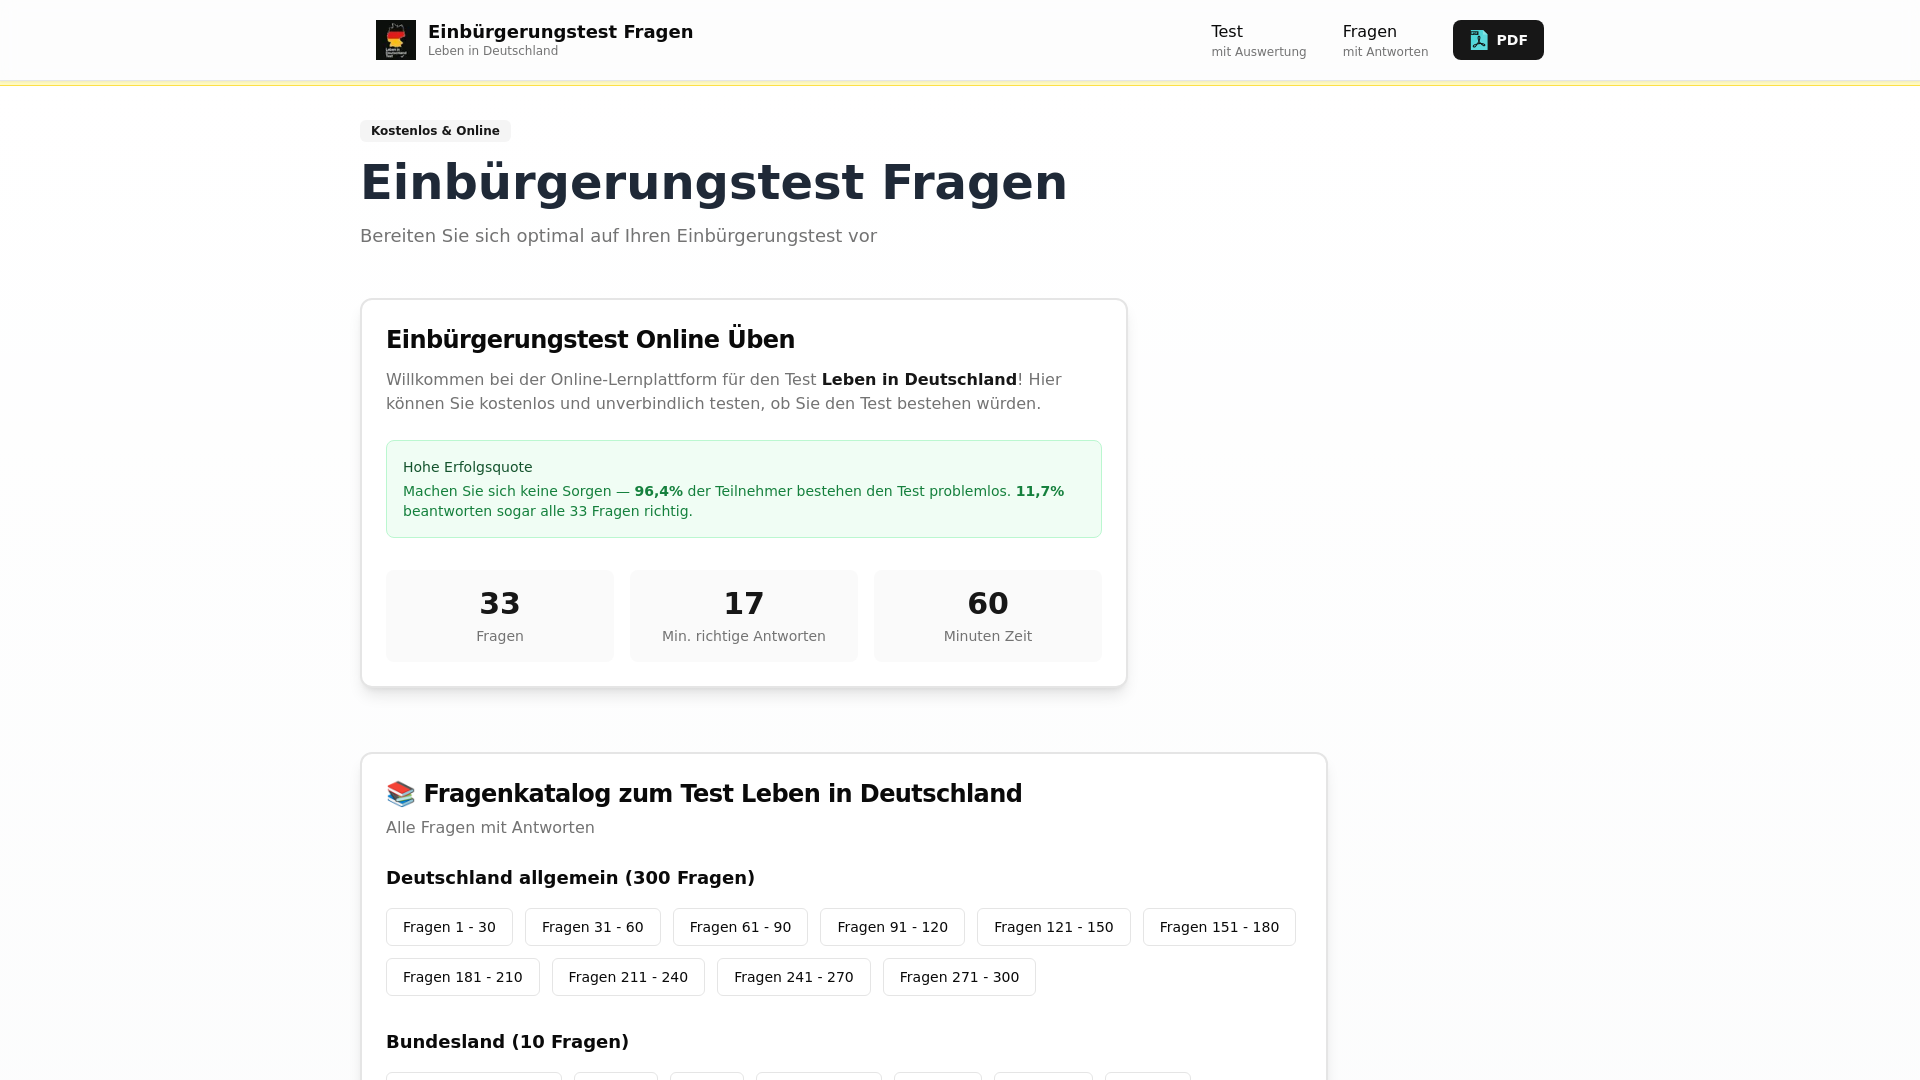Screen dimensions: 1920x1080
Task: Click the PDF file icon in header
Action: coord(1479,40)
